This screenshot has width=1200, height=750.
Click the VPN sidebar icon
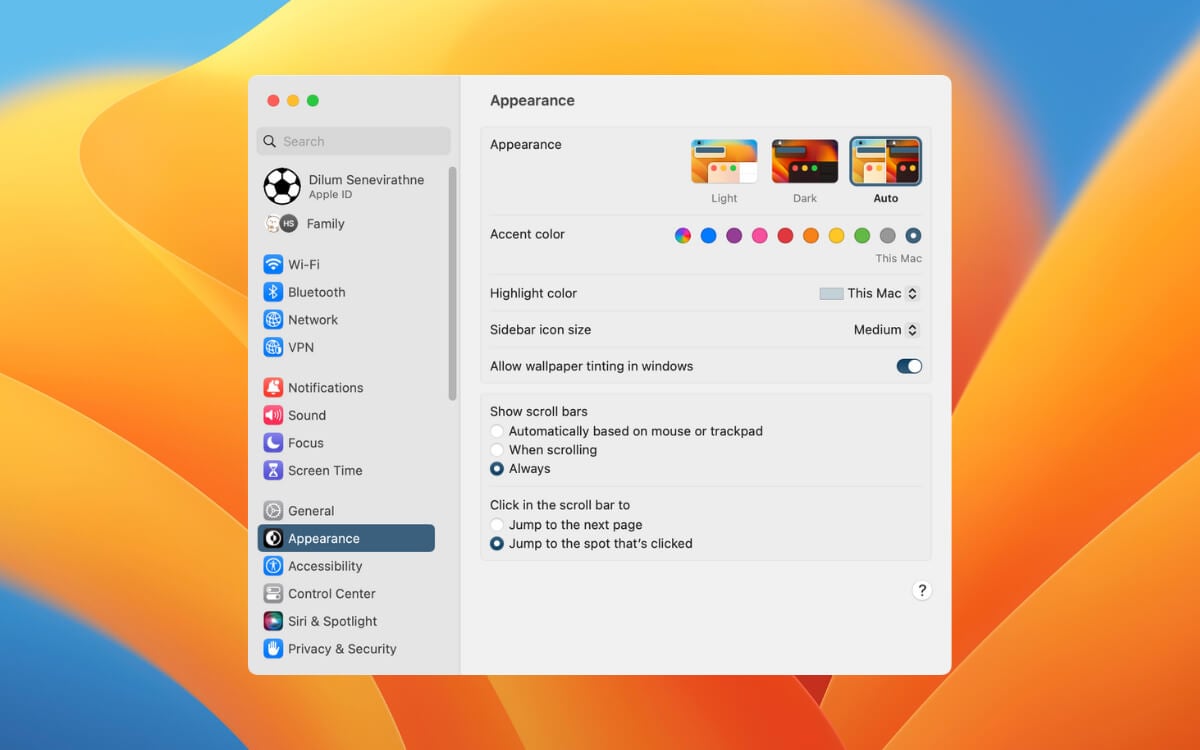point(273,347)
